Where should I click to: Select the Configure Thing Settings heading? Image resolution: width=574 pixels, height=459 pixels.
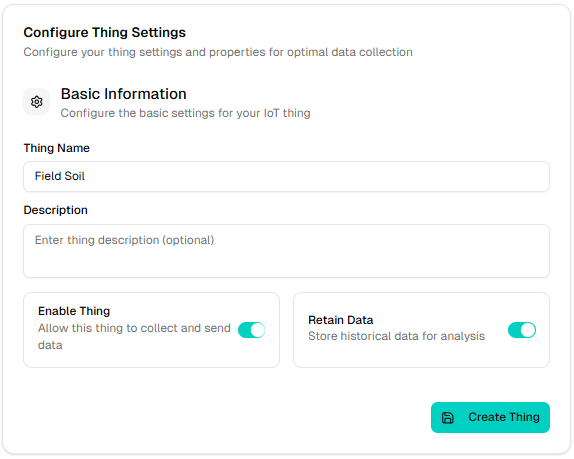[x=105, y=33]
